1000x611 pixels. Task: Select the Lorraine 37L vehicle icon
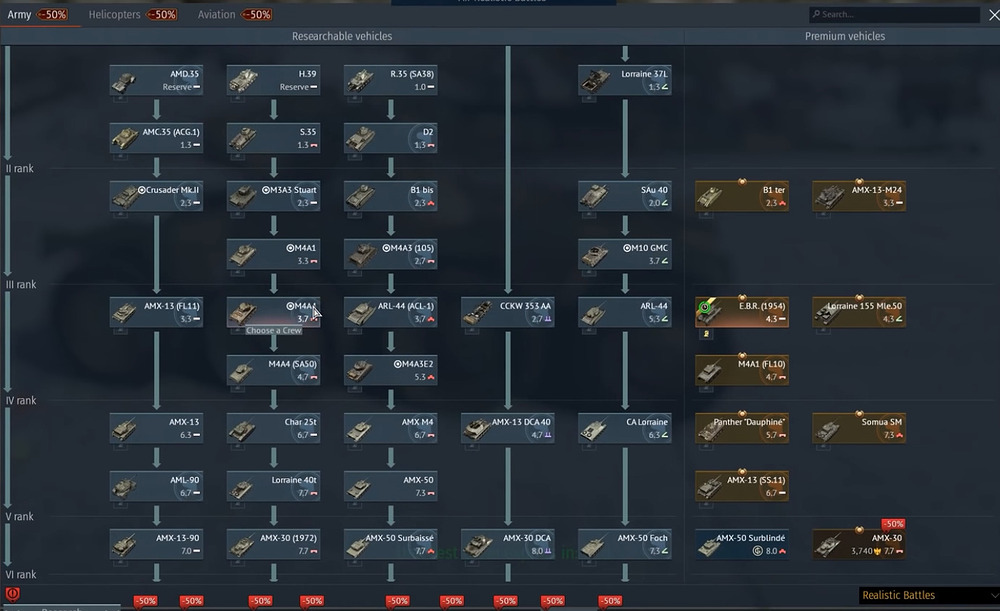coord(595,81)
